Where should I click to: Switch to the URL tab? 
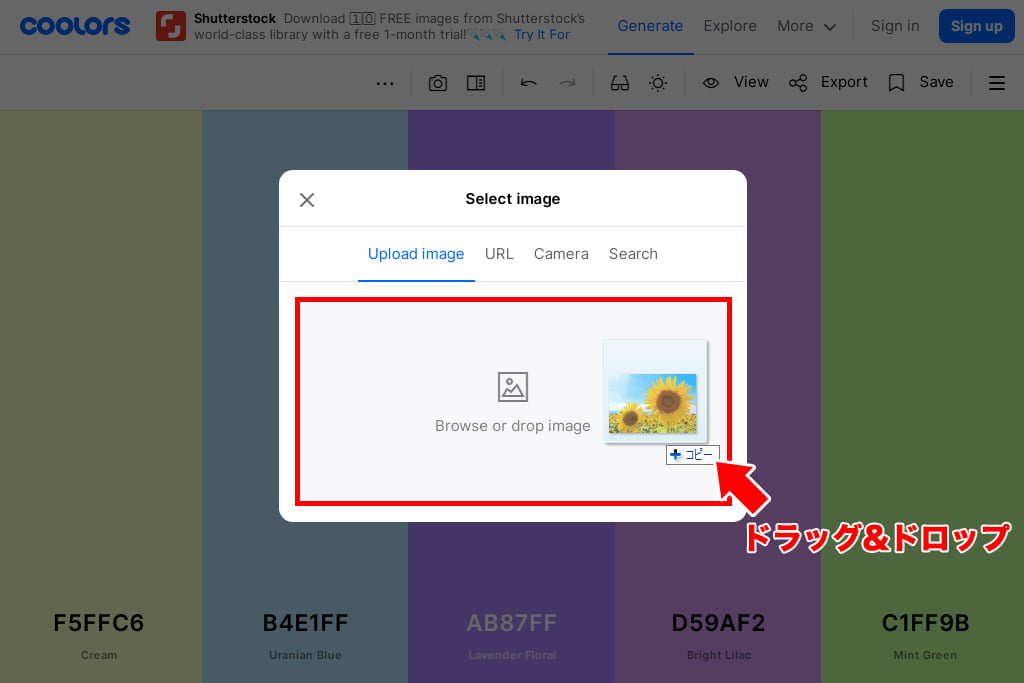click(499, 254)
